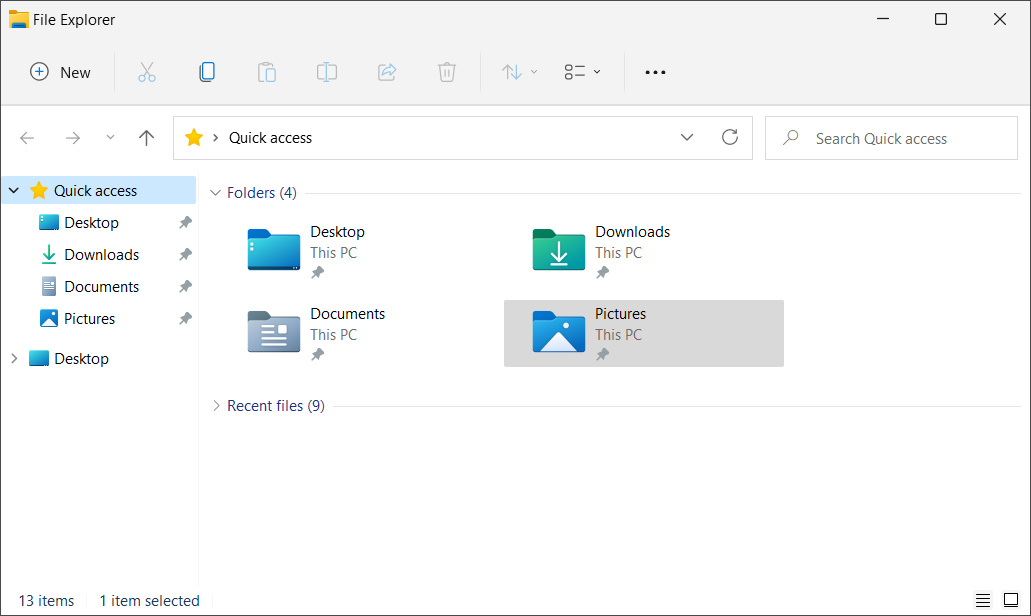The image size is (1031, 616).
Task: Select Desktop under Quick access in the sidebar
Action: [x=91, y=223]
